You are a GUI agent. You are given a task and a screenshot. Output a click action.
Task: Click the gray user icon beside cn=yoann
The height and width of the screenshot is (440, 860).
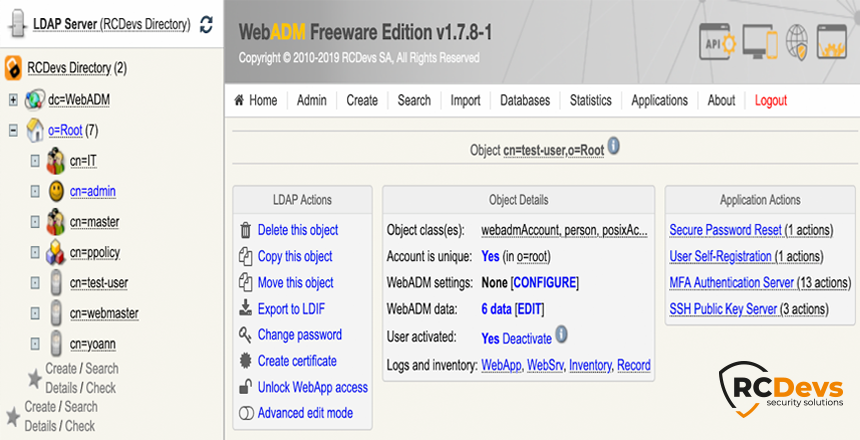click(56, 344)
